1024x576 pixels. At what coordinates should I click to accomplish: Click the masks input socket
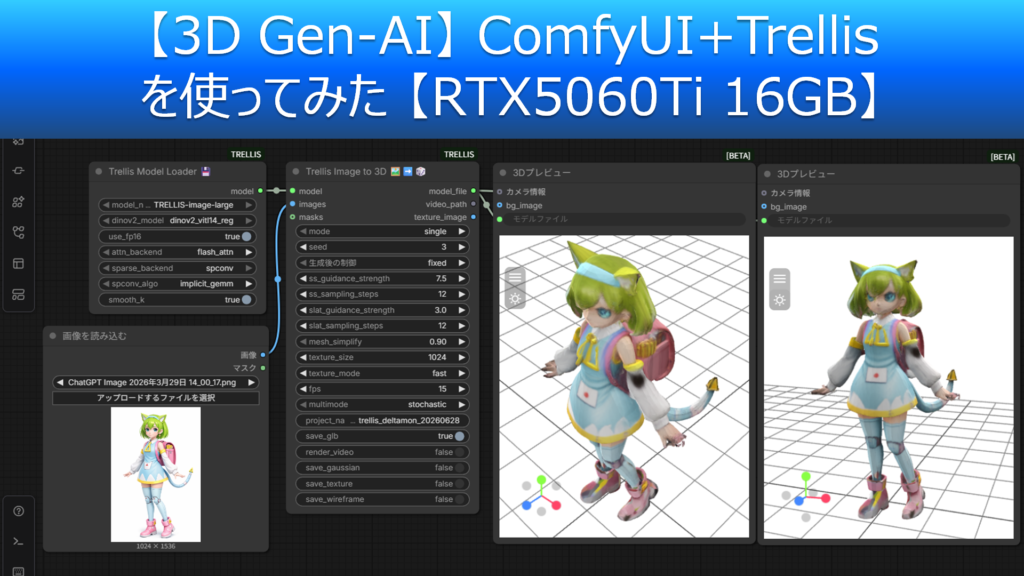tap(293, 217)
